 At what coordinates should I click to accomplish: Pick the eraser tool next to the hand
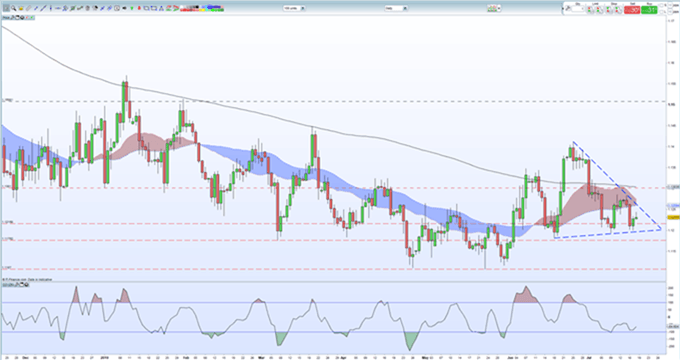pyautogui.click(x=29, y=8)
